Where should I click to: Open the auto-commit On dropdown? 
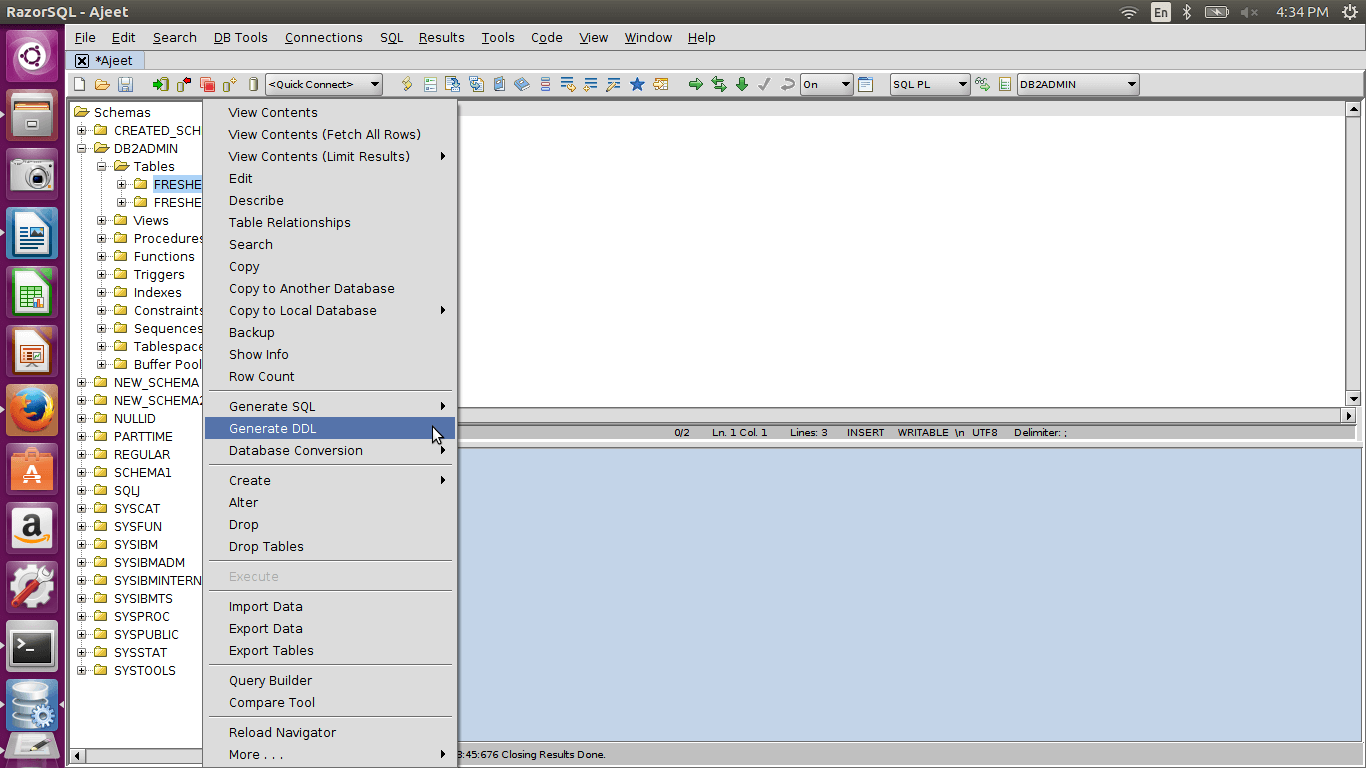(826, 85)
